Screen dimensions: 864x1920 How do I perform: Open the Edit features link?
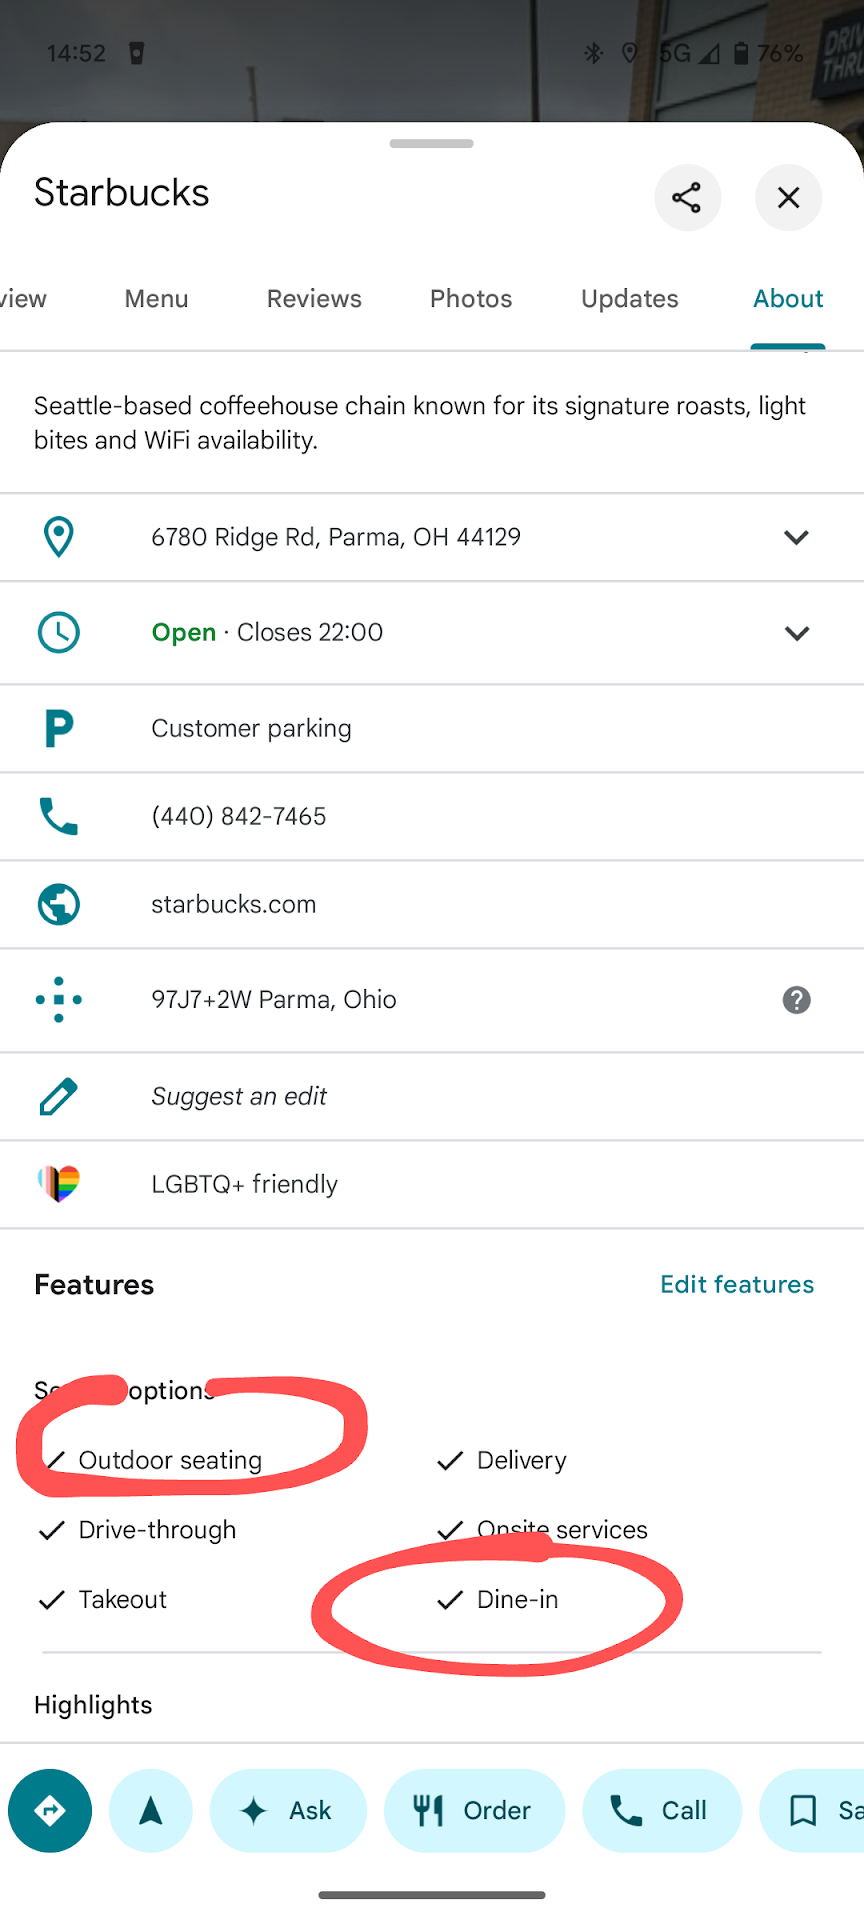(737, 1284)
